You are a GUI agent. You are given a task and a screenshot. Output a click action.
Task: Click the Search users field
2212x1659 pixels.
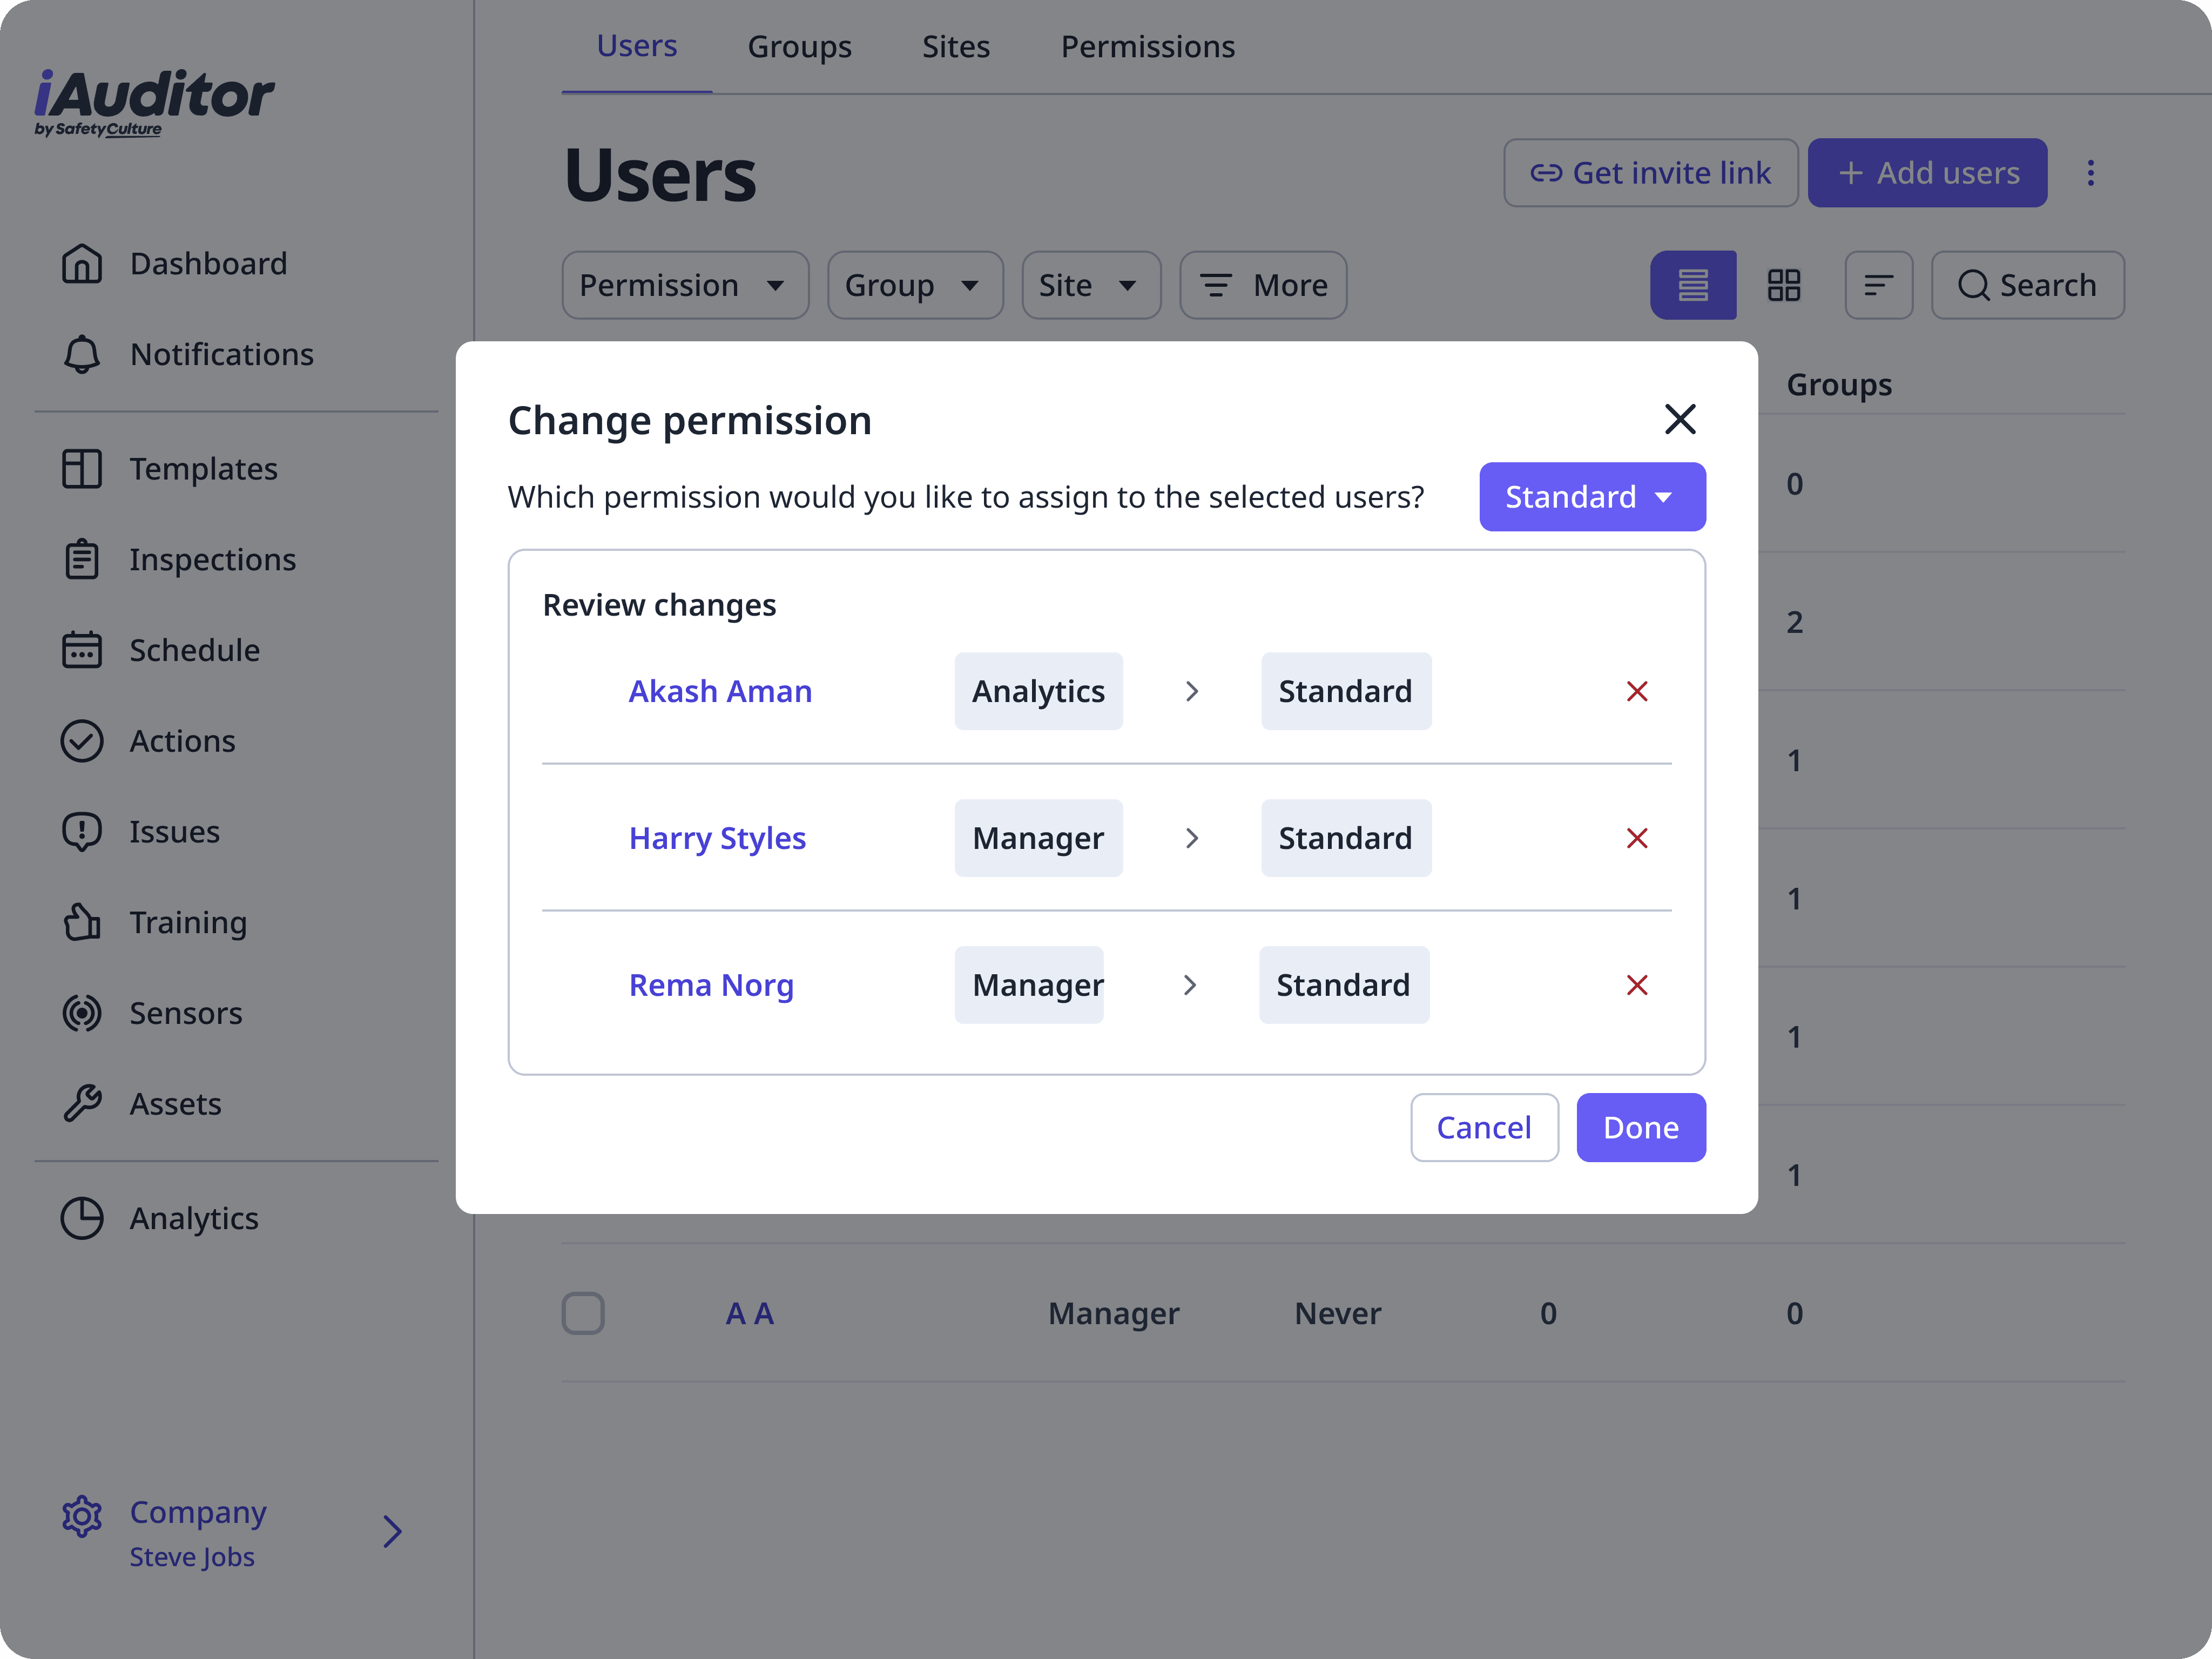click(x=2027, y=286)
